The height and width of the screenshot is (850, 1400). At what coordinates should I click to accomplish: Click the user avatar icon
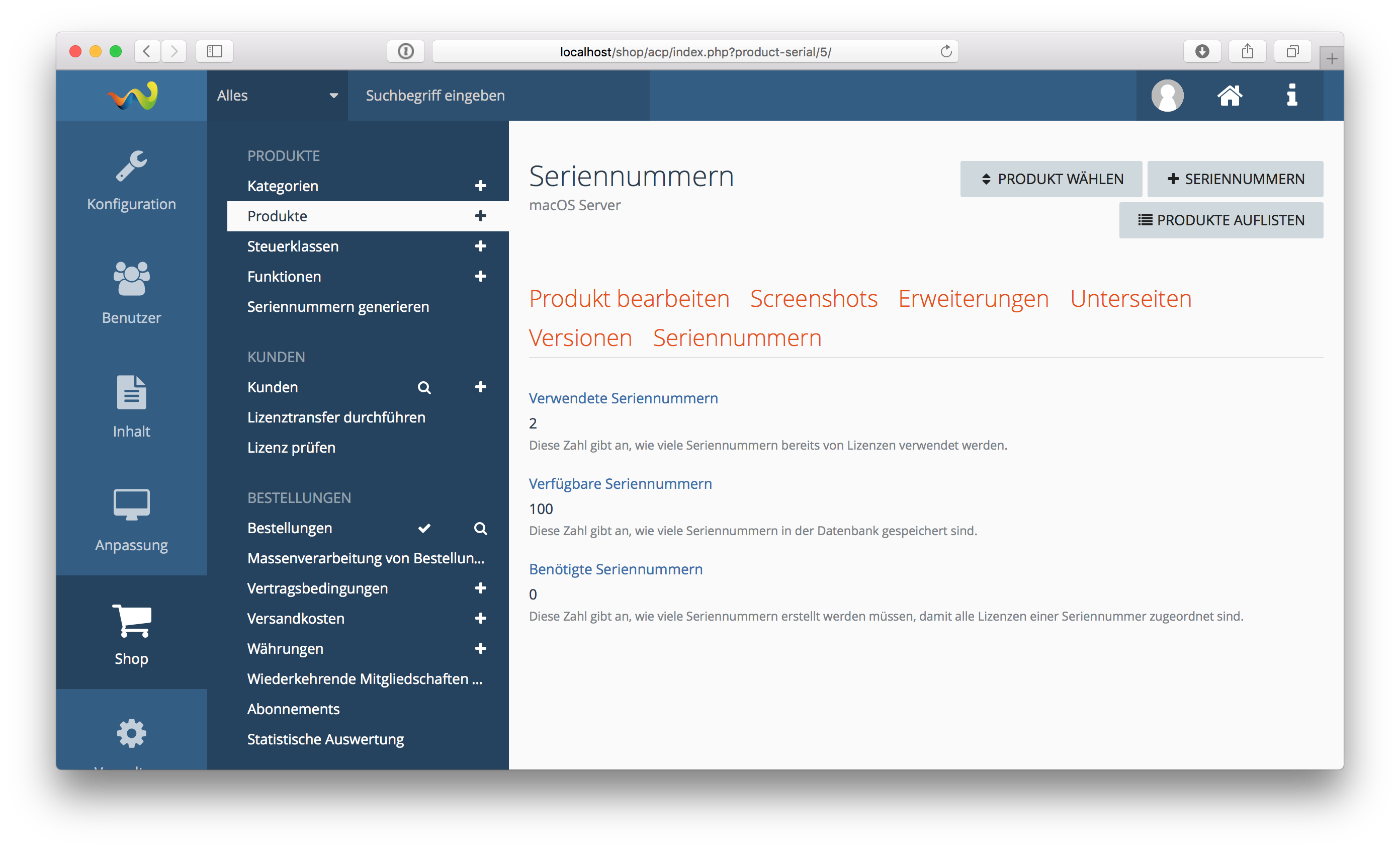click(1167, 96)
